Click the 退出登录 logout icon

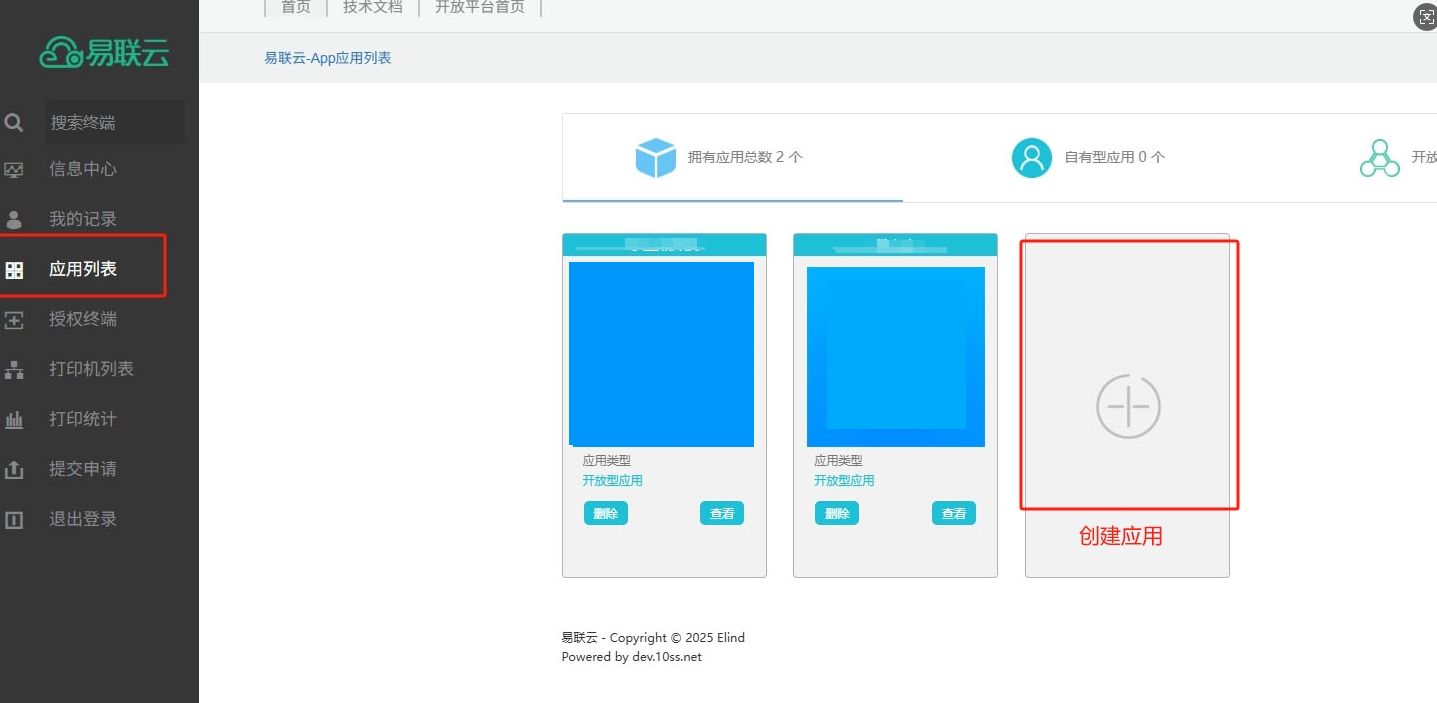(x=14, y=519)
